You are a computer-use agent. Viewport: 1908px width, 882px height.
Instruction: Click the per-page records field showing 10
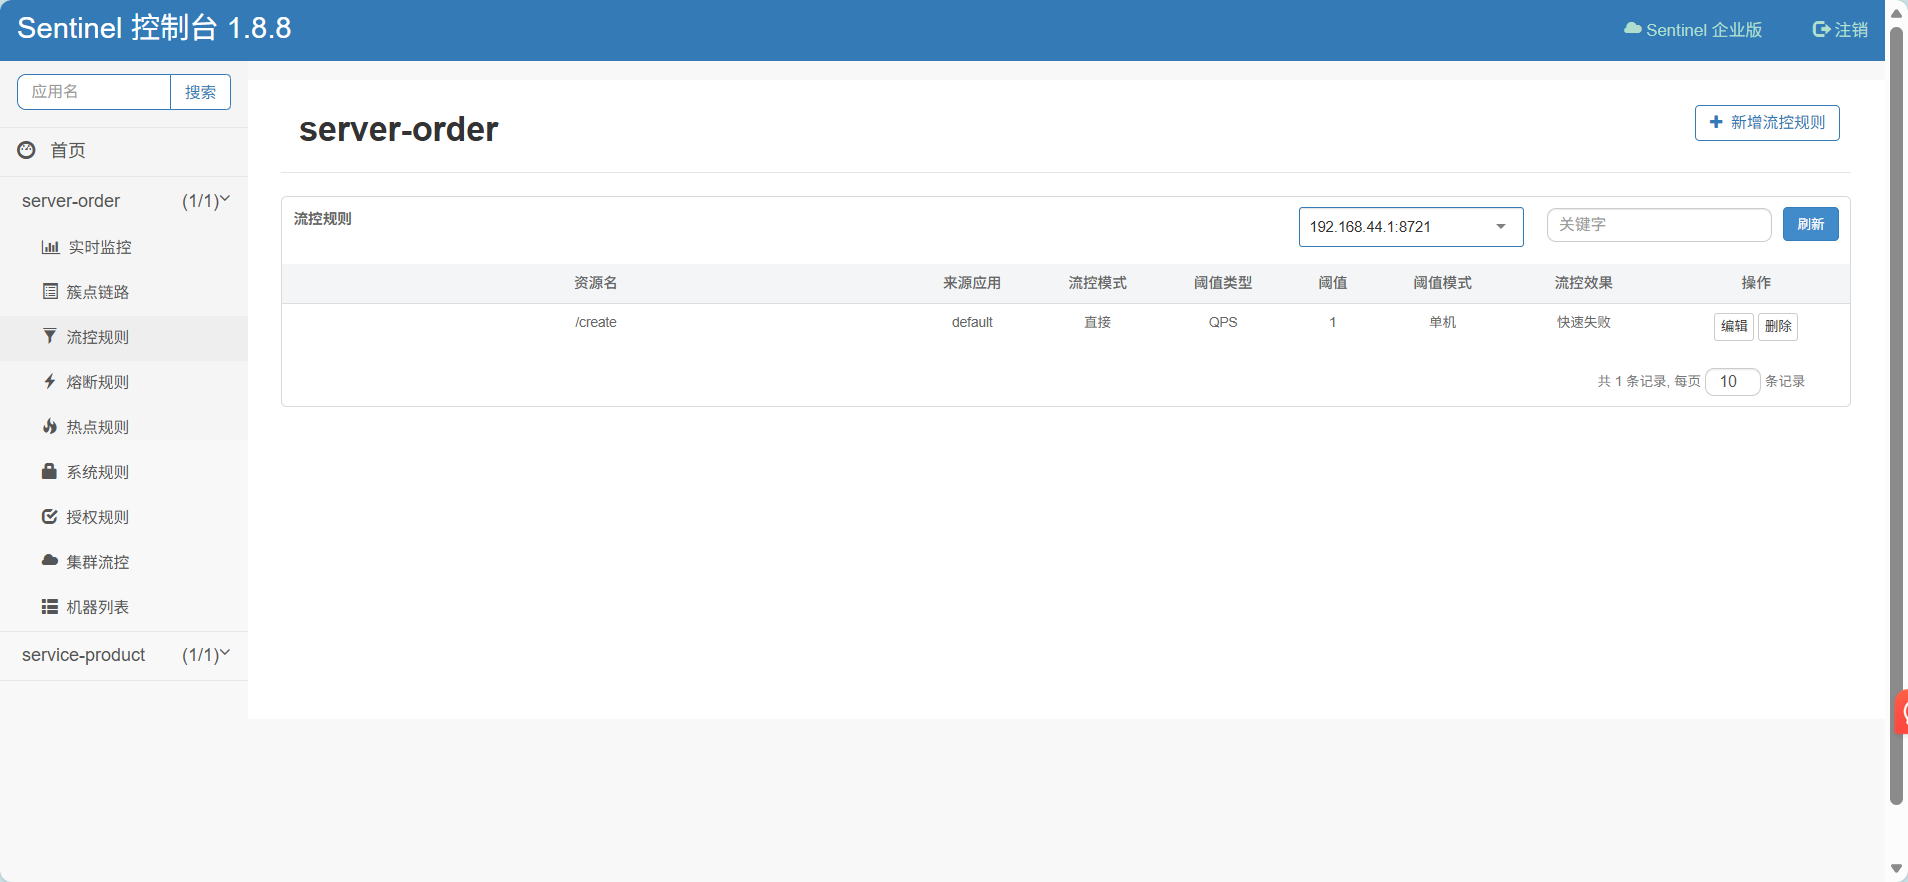[1733, 382]
